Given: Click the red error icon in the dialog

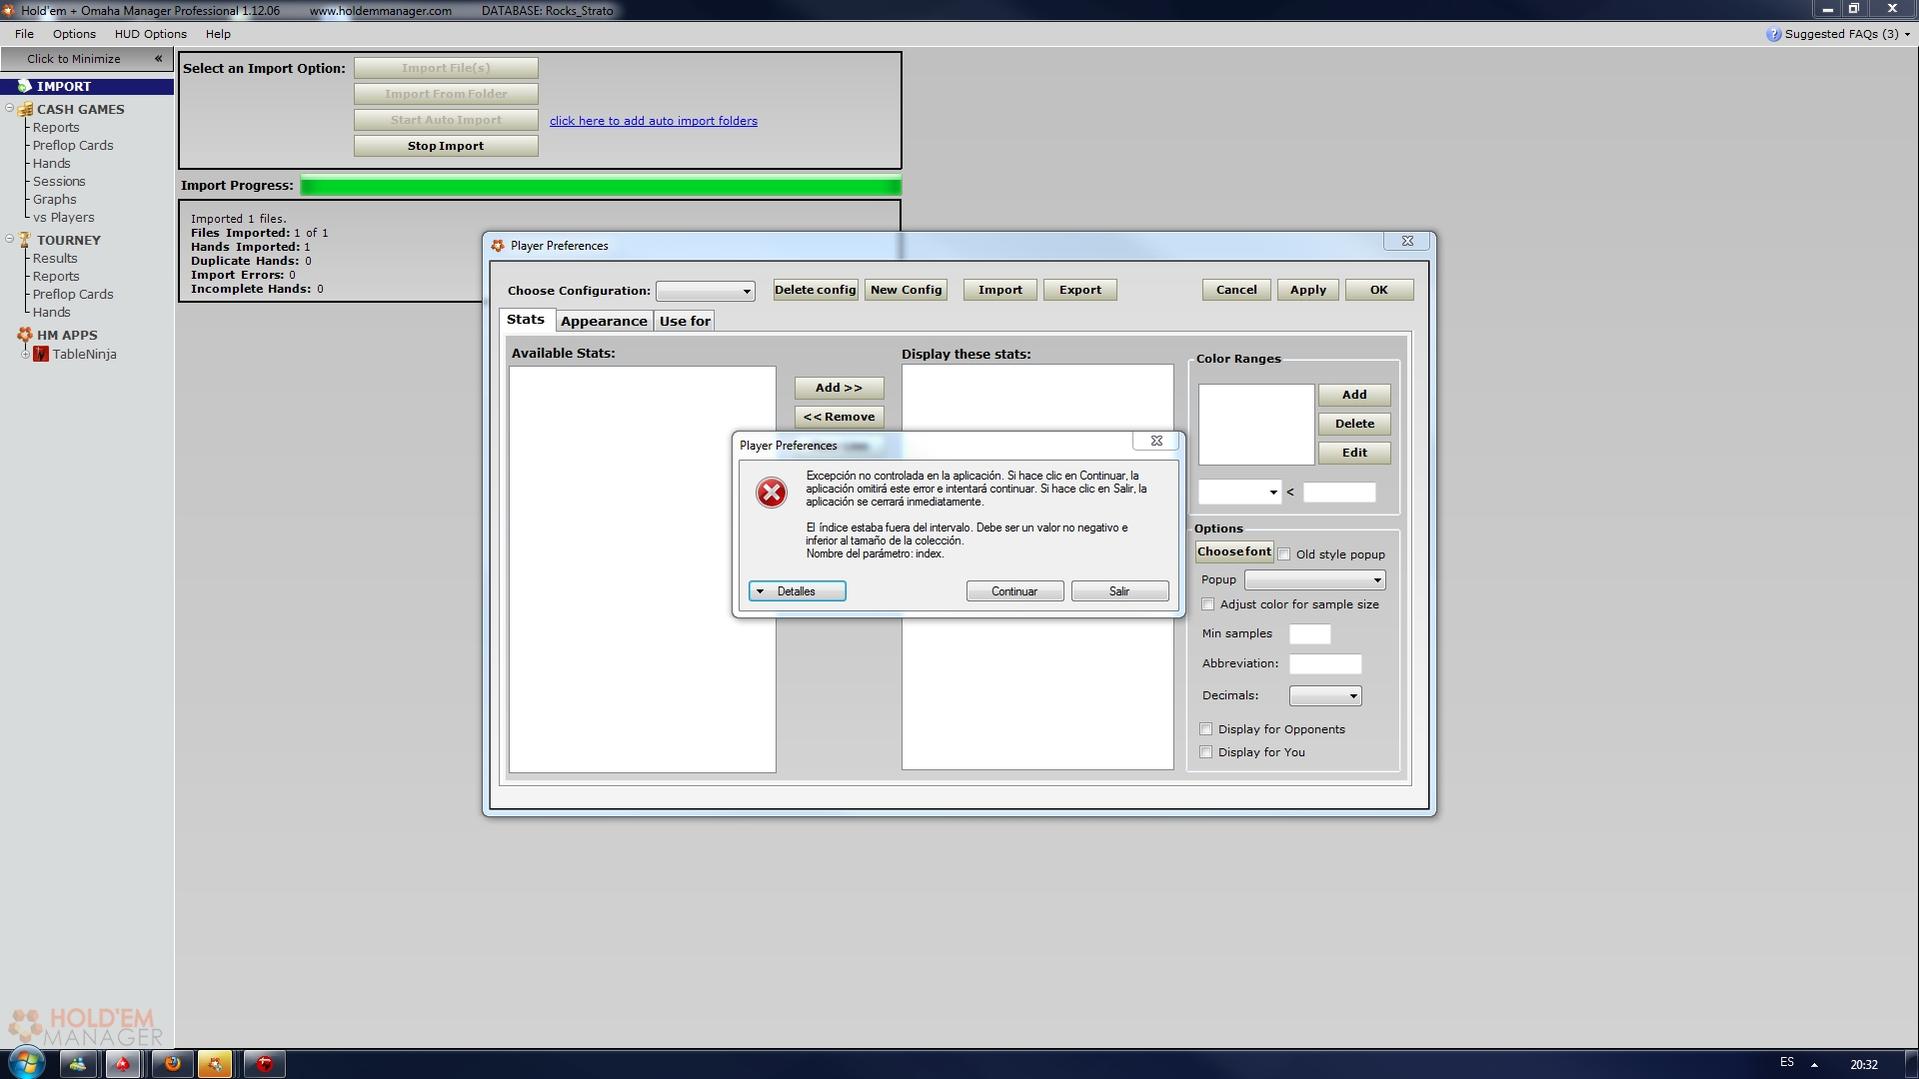Looking at the screenshot, I should click(771, 492).
